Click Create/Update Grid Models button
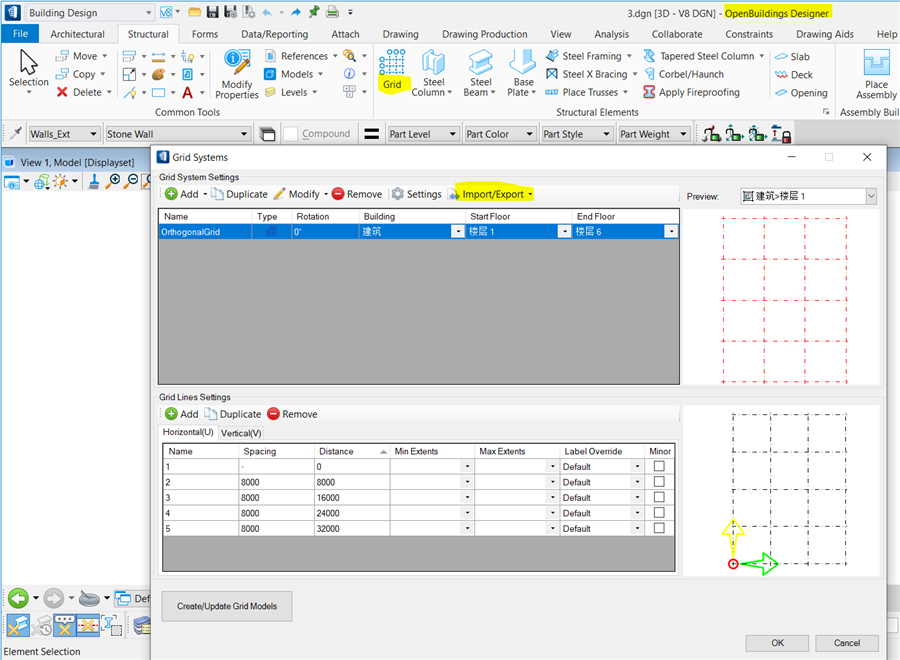This screenshot has width=900, height=660. [x=227, y=606]
